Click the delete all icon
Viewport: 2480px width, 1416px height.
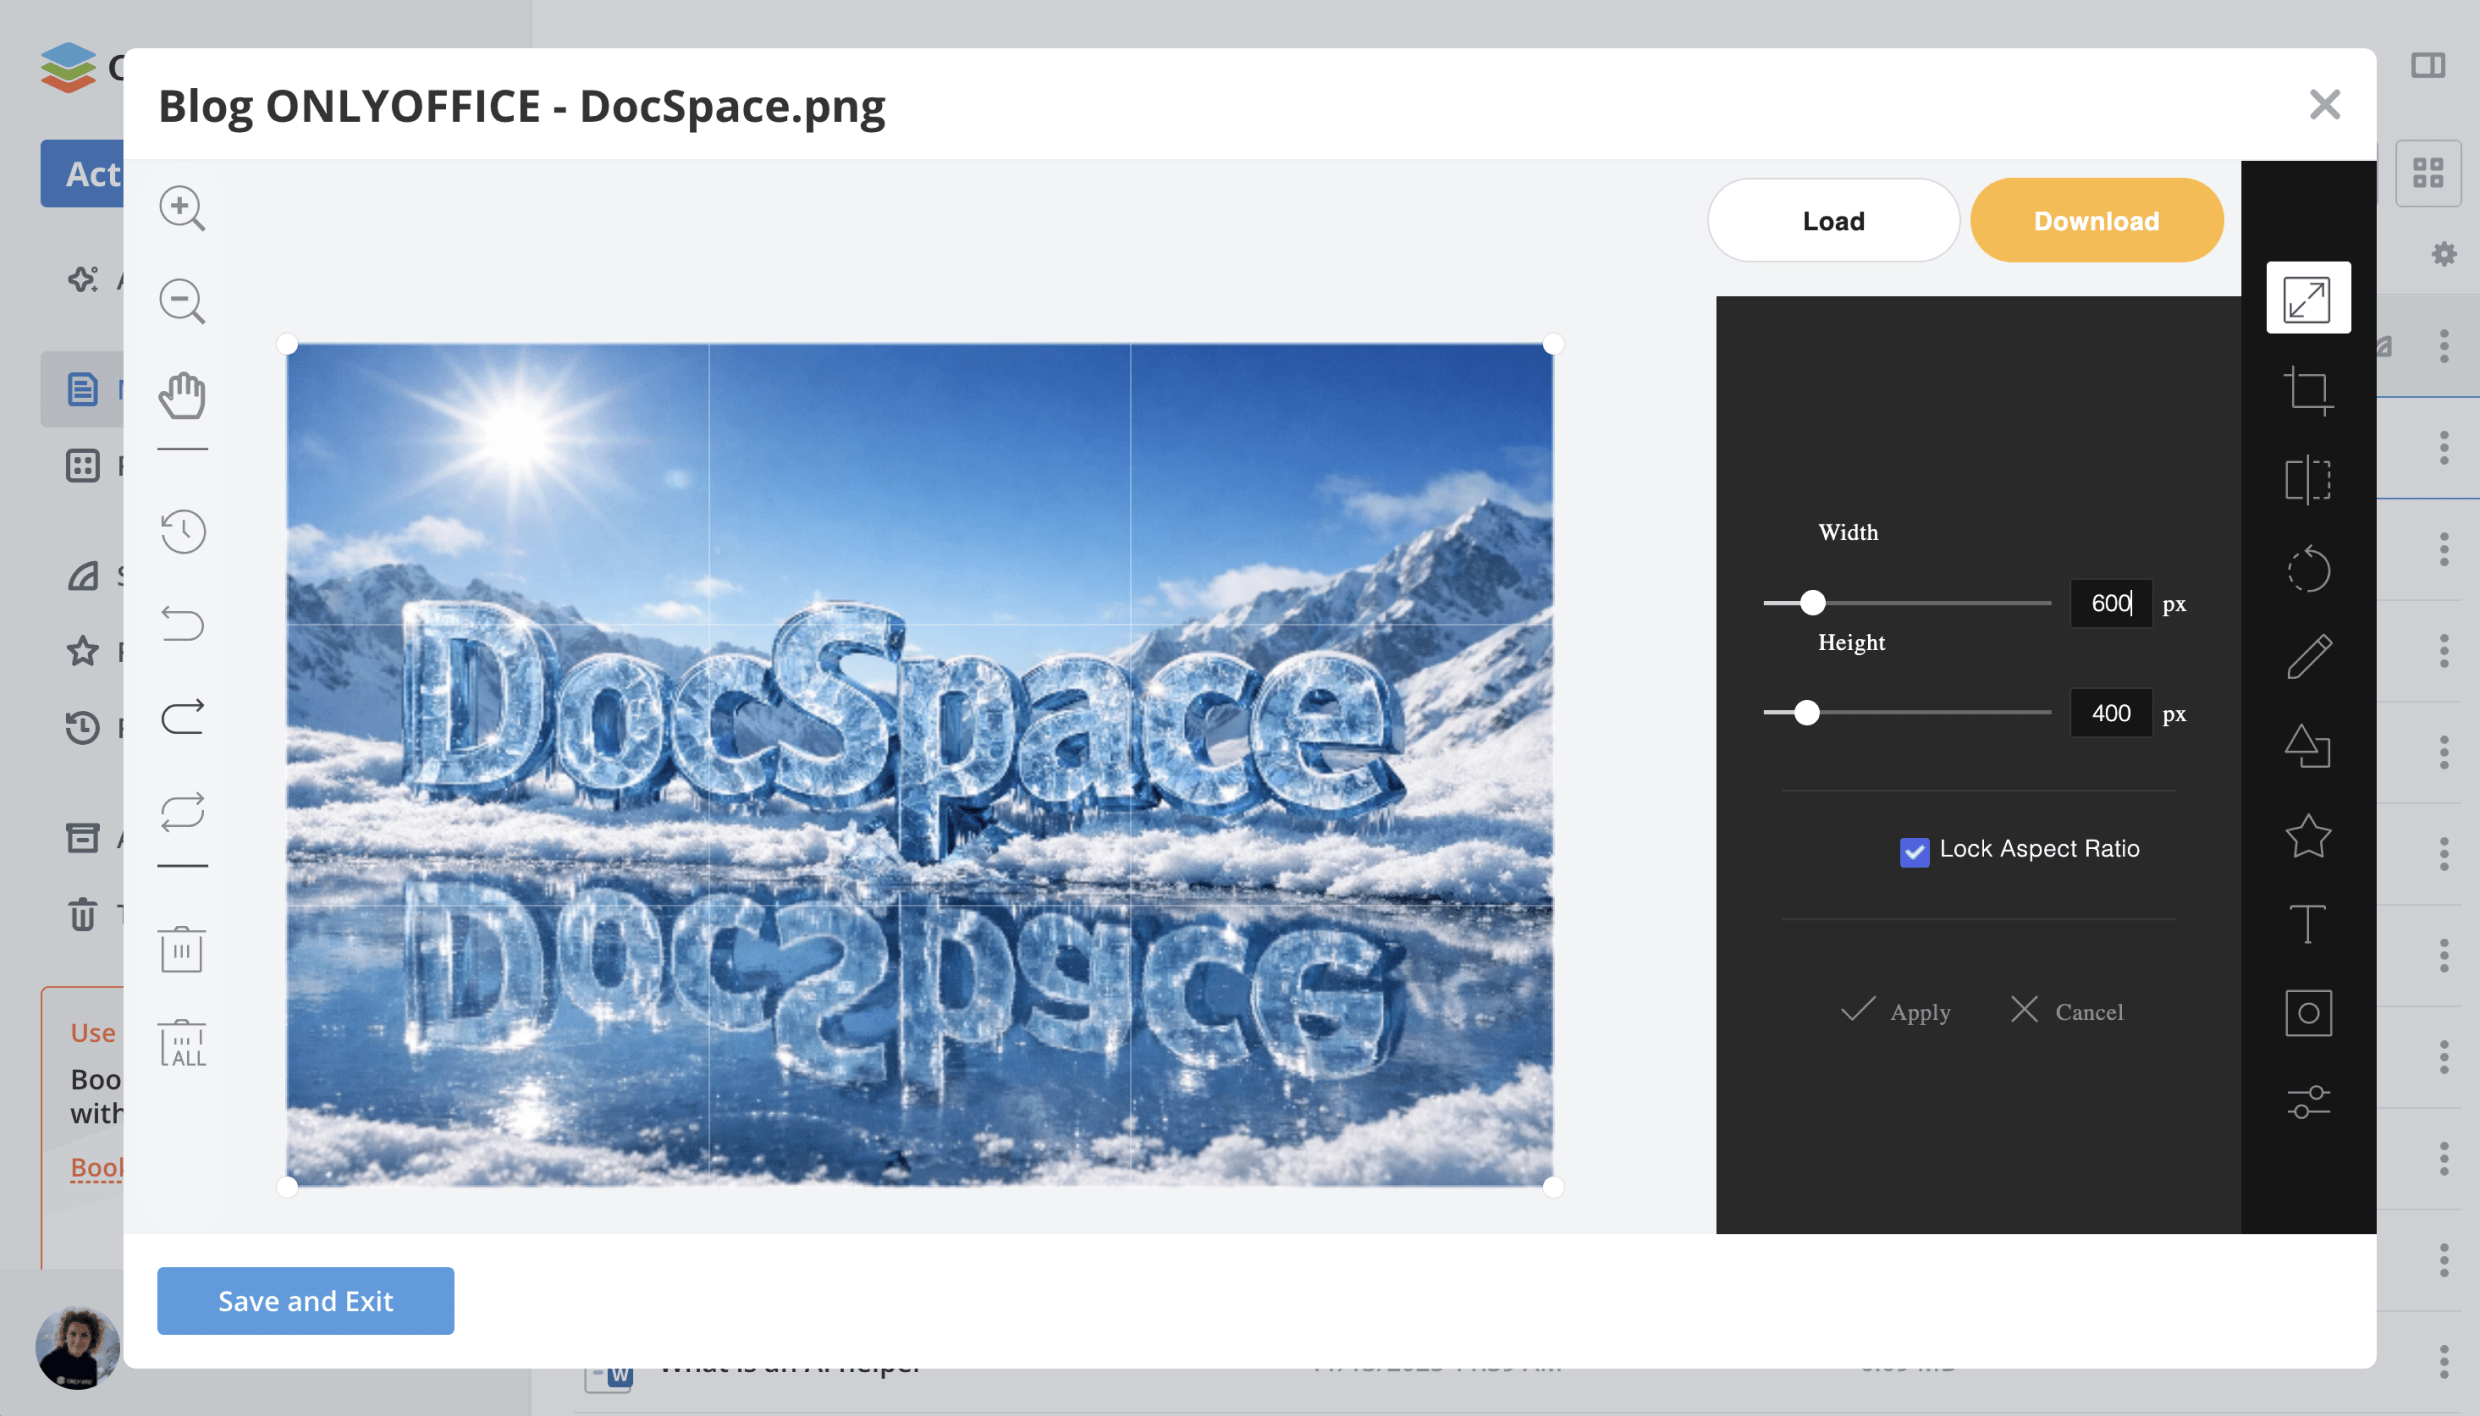[x=182, y=1044]
